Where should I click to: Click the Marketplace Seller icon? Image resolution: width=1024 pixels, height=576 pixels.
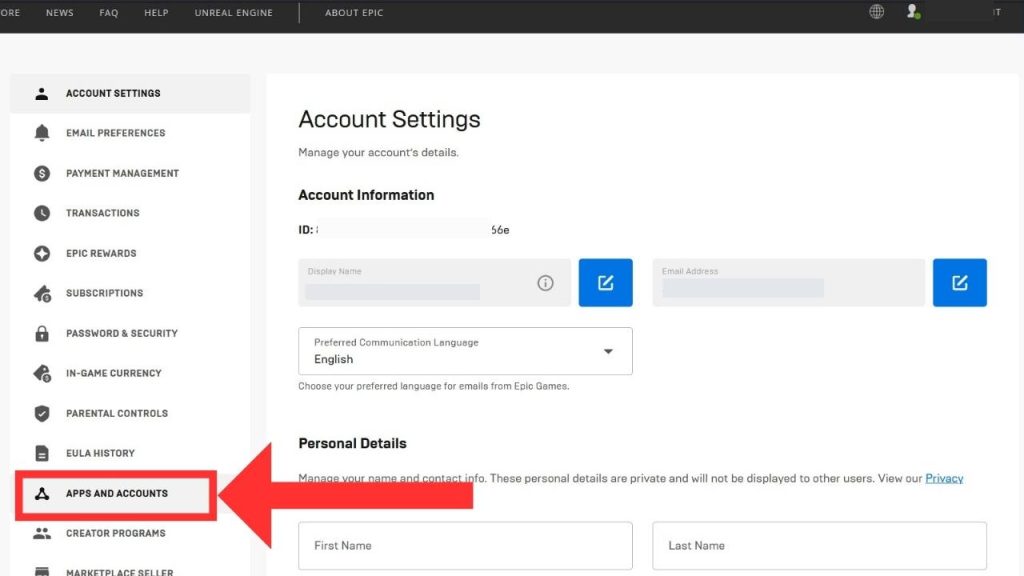click(42, 571)
